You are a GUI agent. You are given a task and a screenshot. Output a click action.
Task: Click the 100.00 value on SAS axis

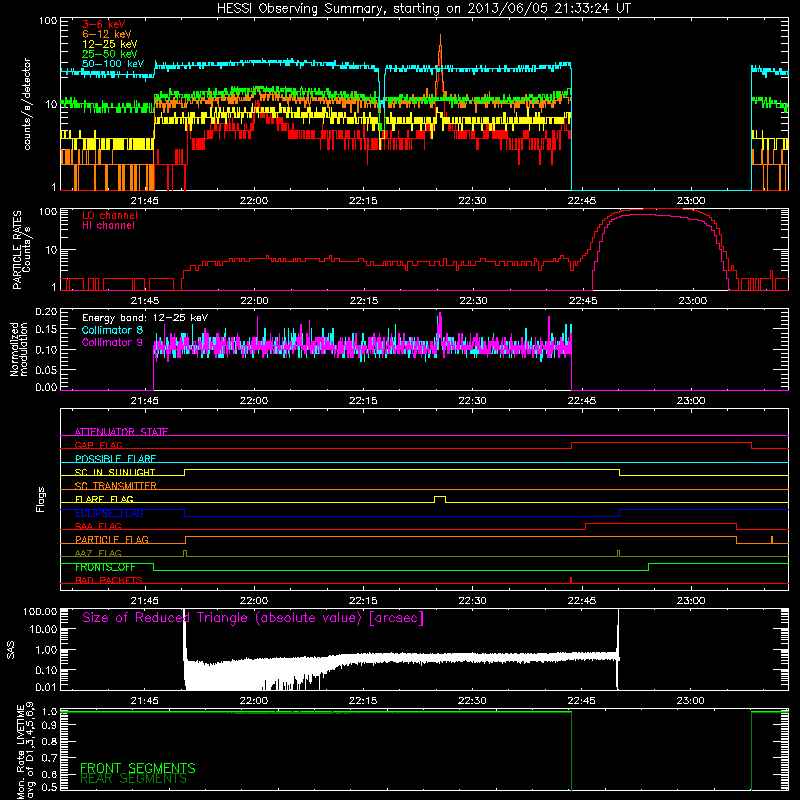point(41,612)
